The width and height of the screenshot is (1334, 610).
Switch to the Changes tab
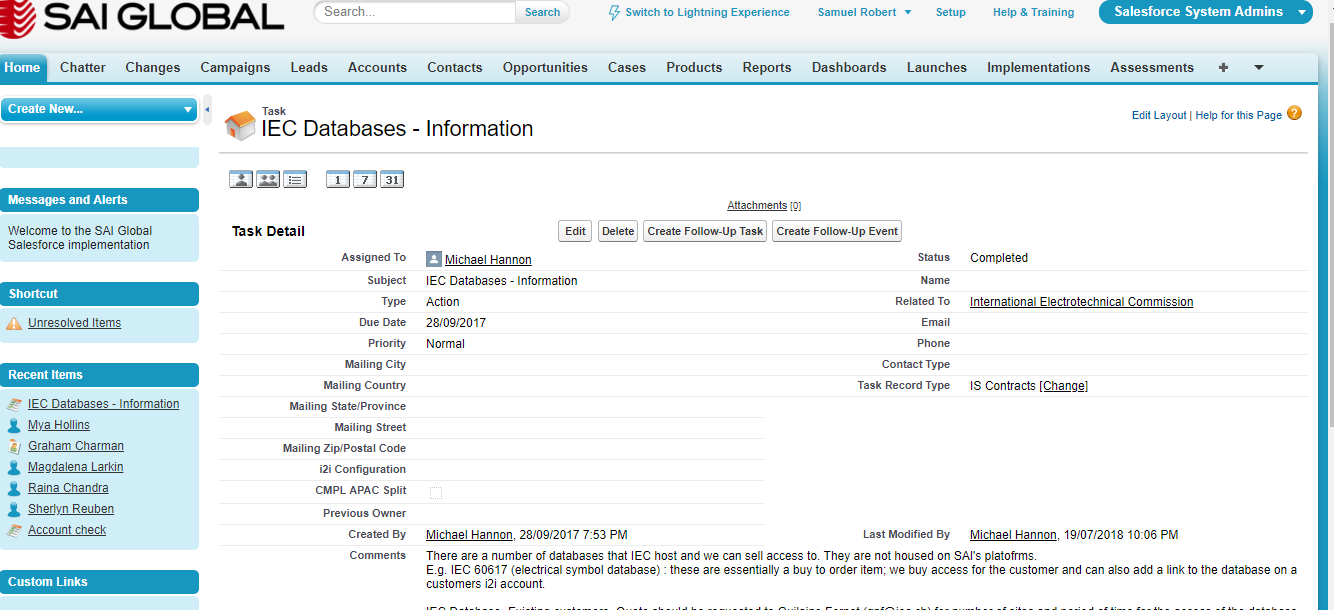[x=153, y=67]
